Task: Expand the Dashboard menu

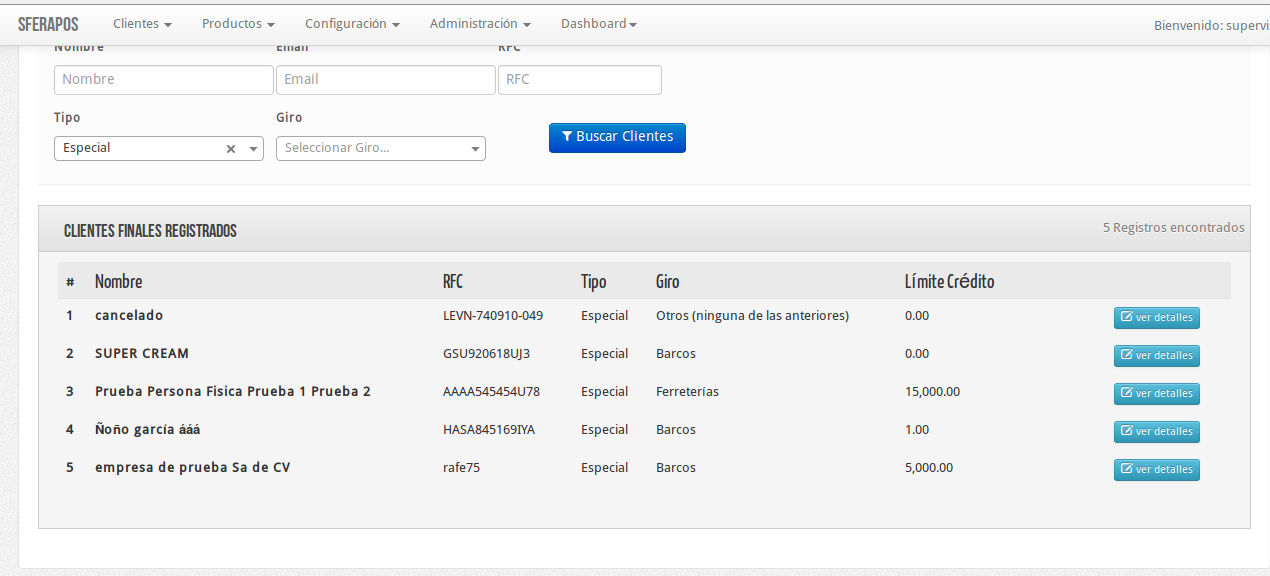Action: pos(598,23)
